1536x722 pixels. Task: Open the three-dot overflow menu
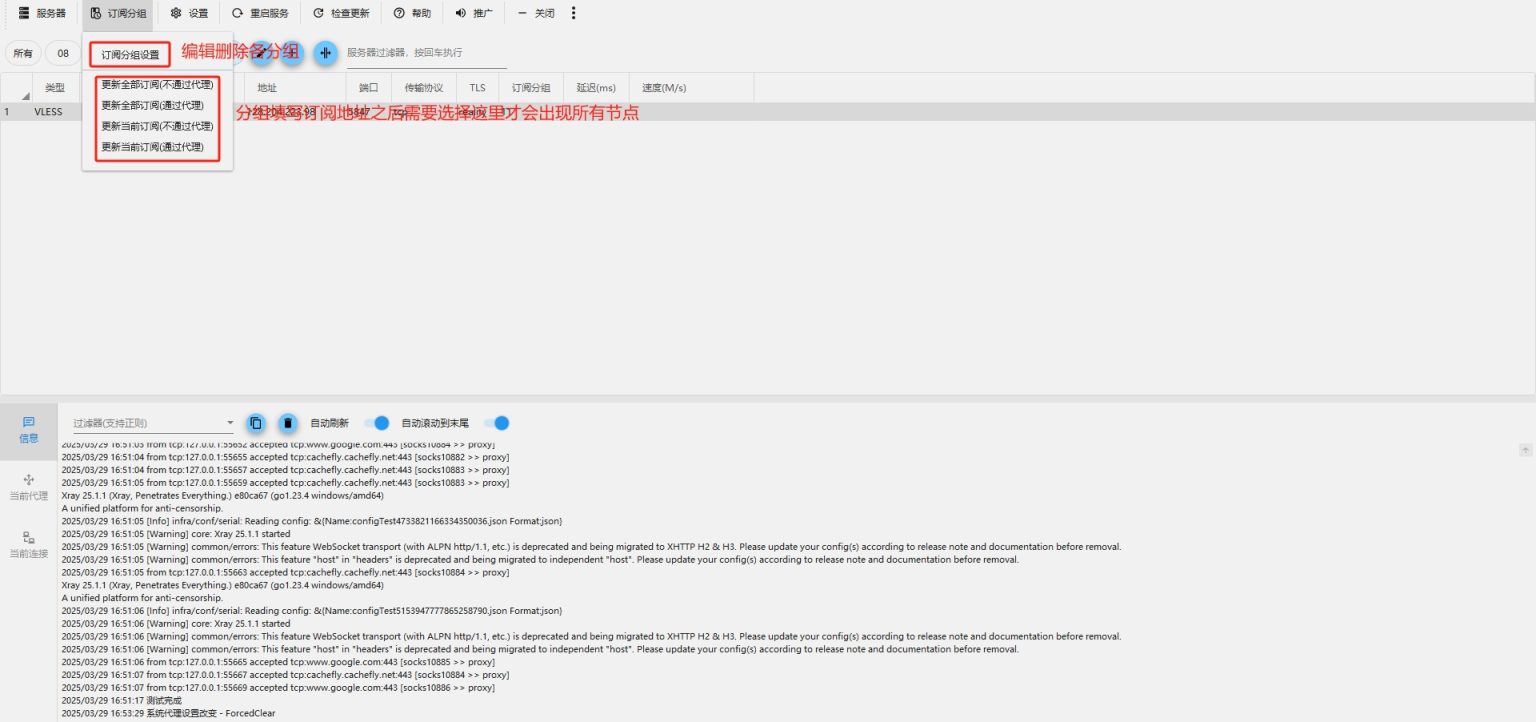click(x=573, y=13)
